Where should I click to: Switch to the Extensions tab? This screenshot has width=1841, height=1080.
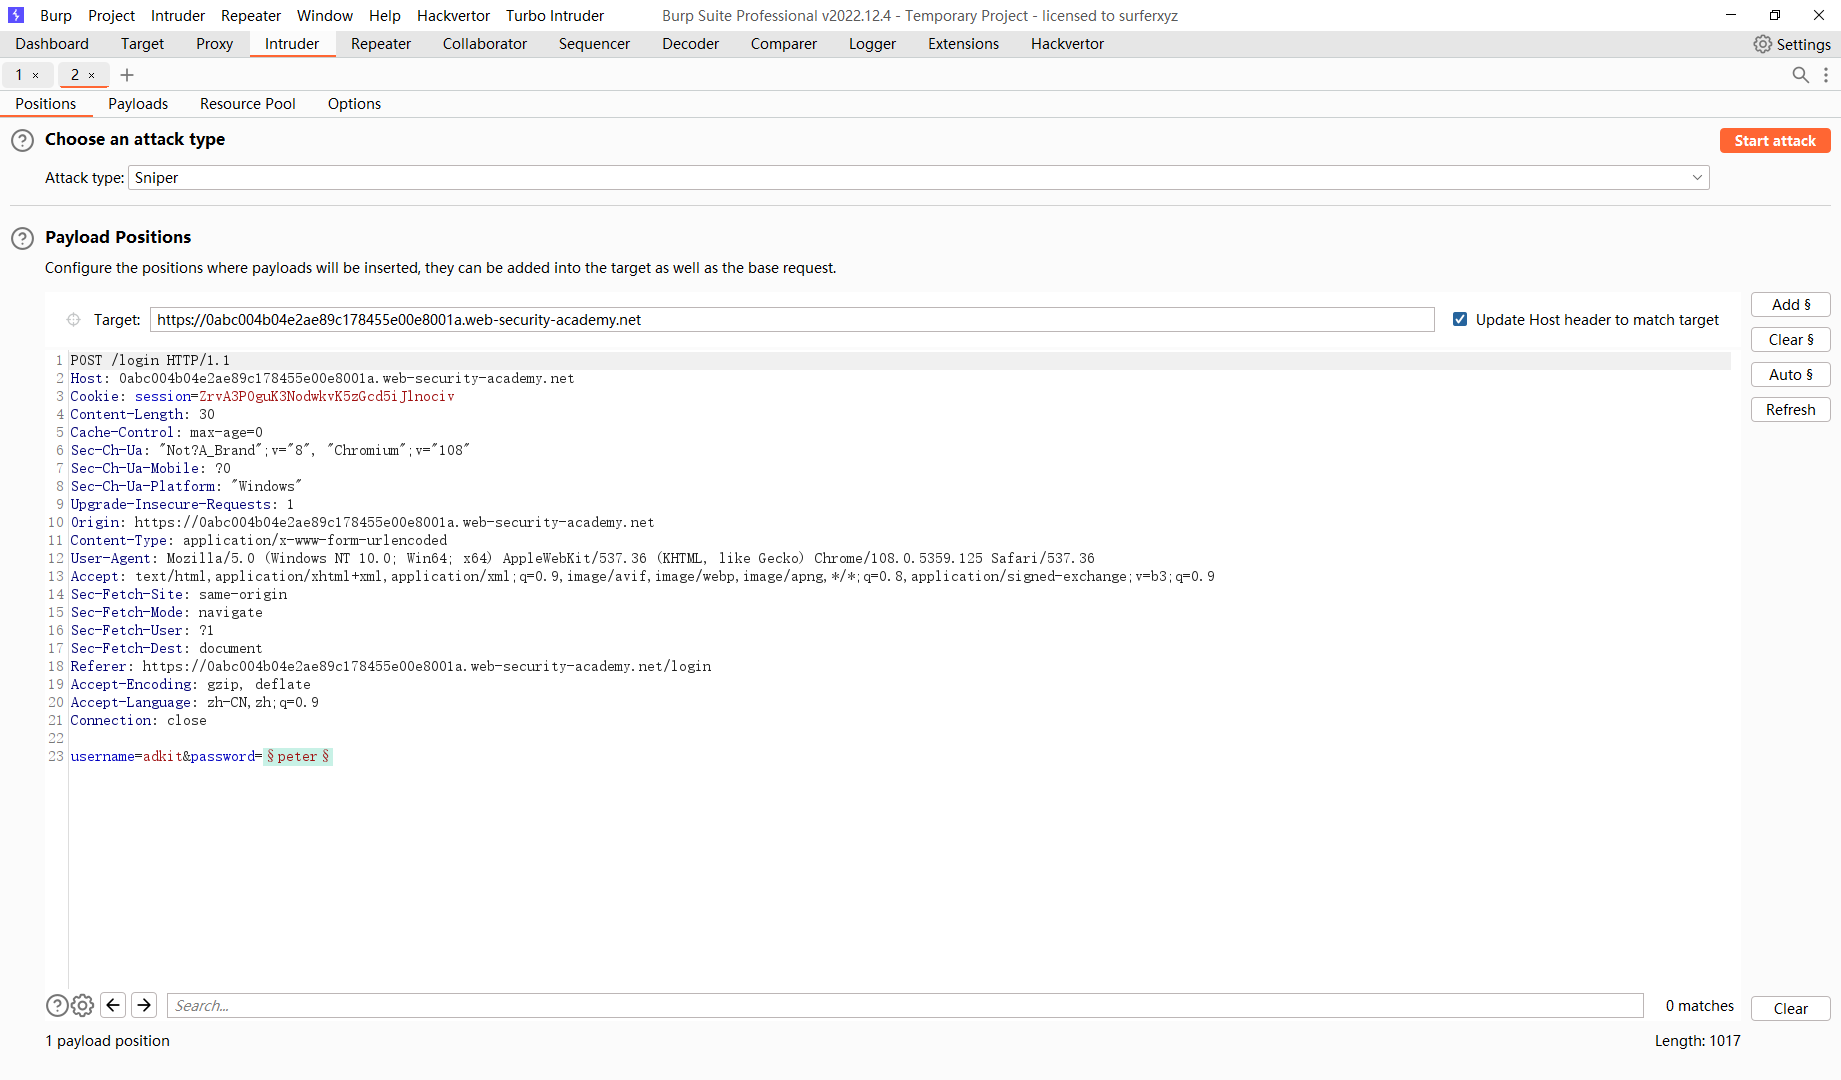point(963,44)
